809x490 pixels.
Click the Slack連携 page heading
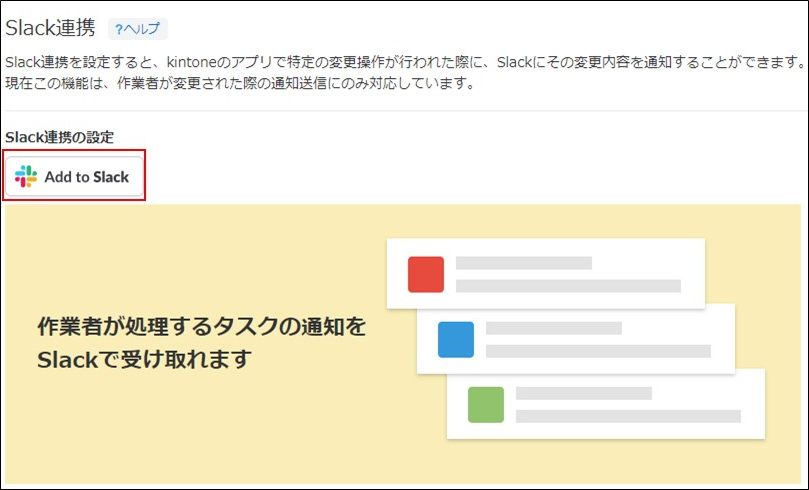pos(50,28)
